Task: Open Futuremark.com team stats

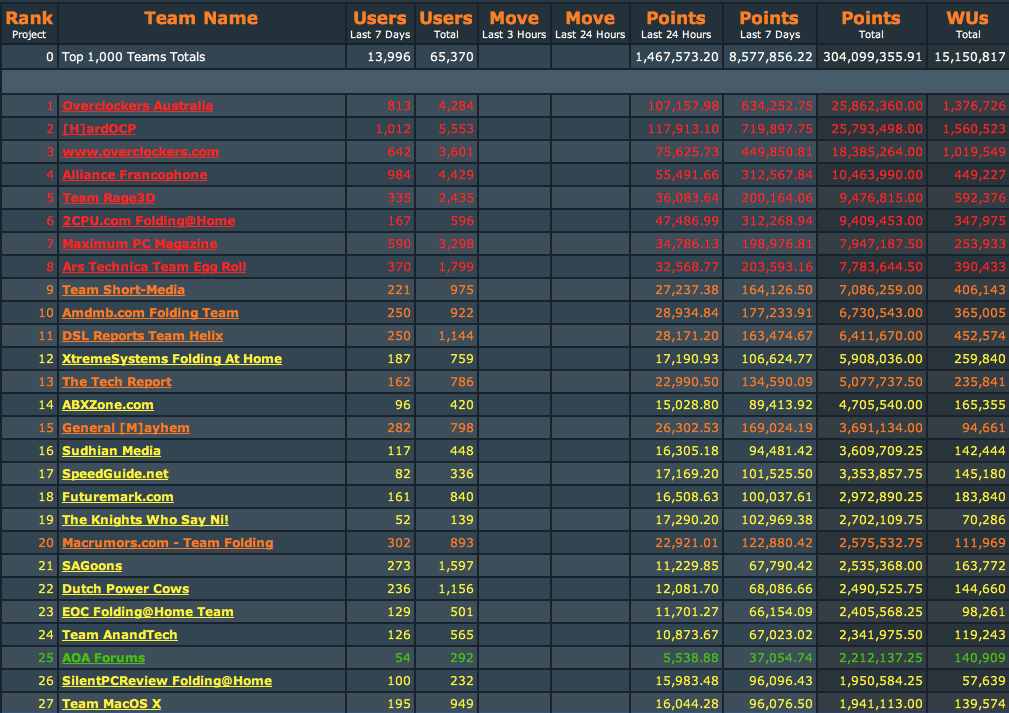Action: click(x=118, y=497)
